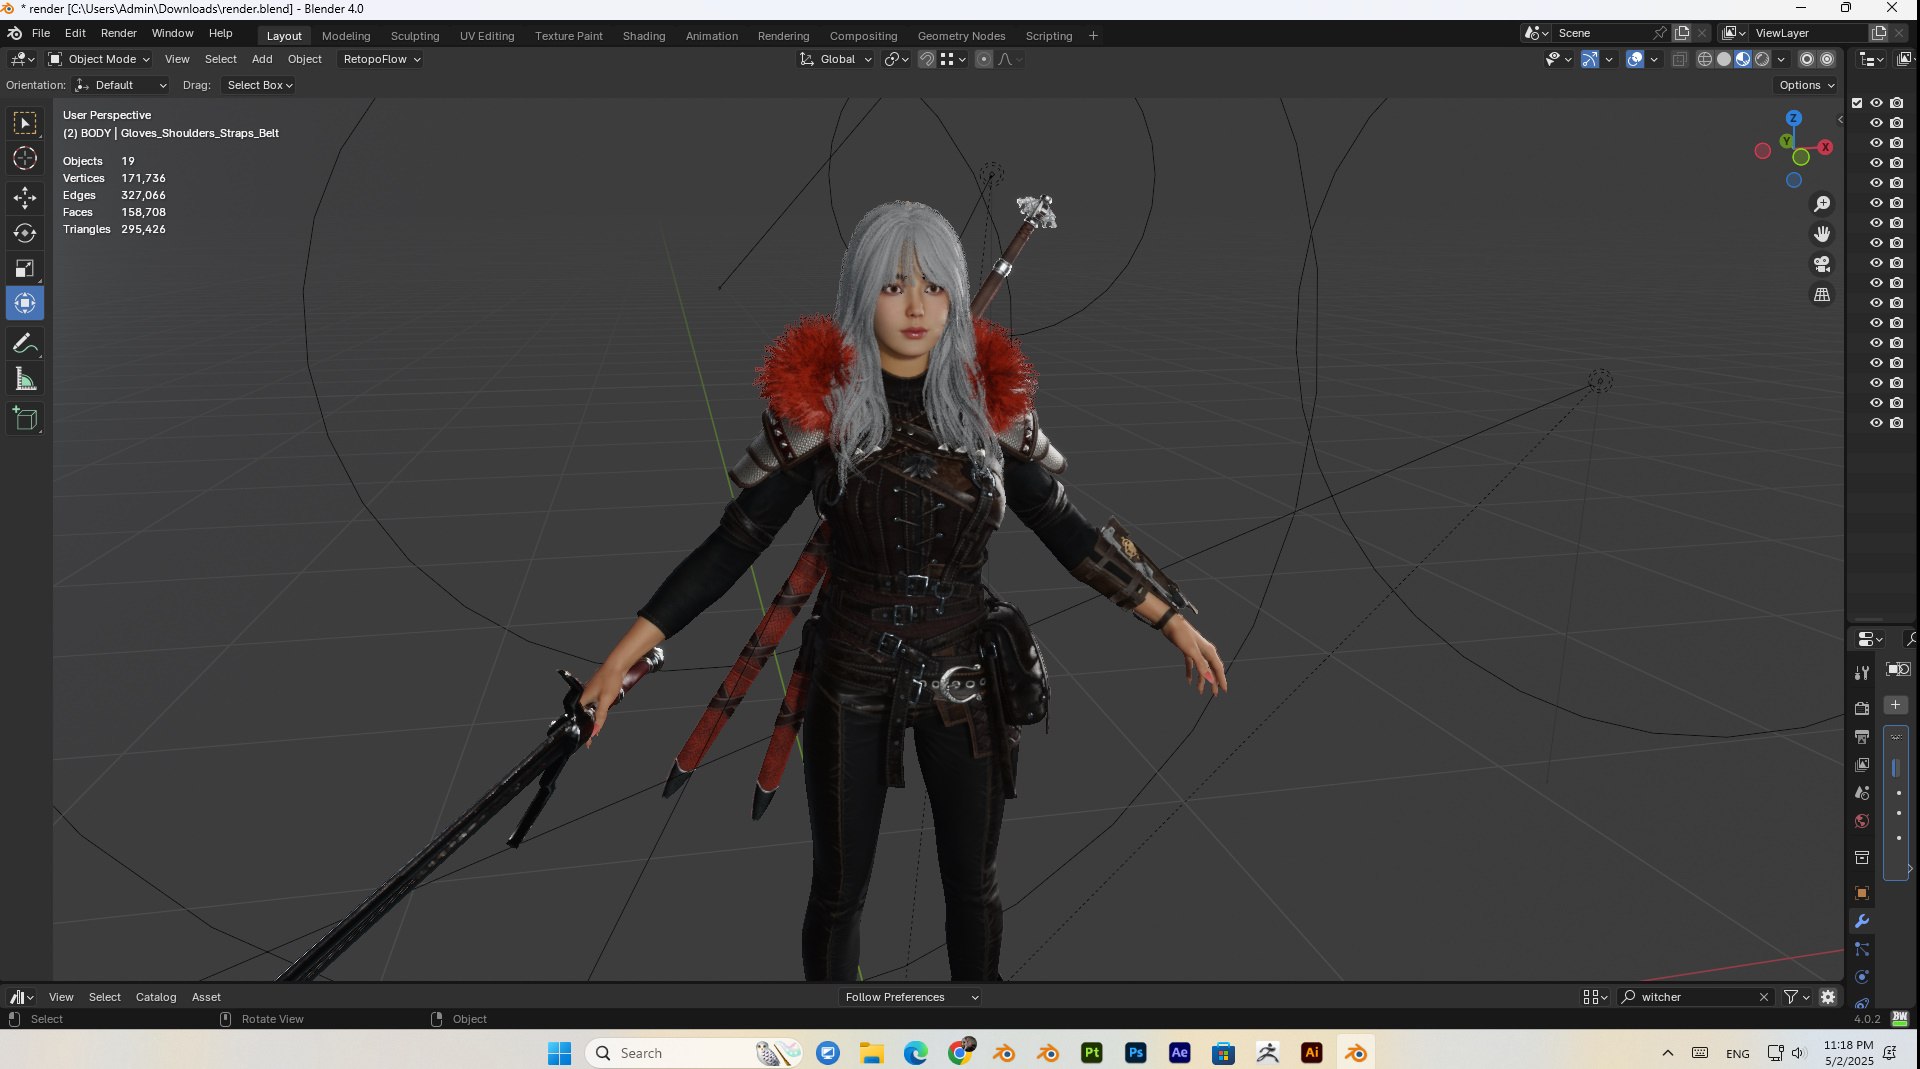
Task: Open the Tool properties tab
Action: [1862, 673]
